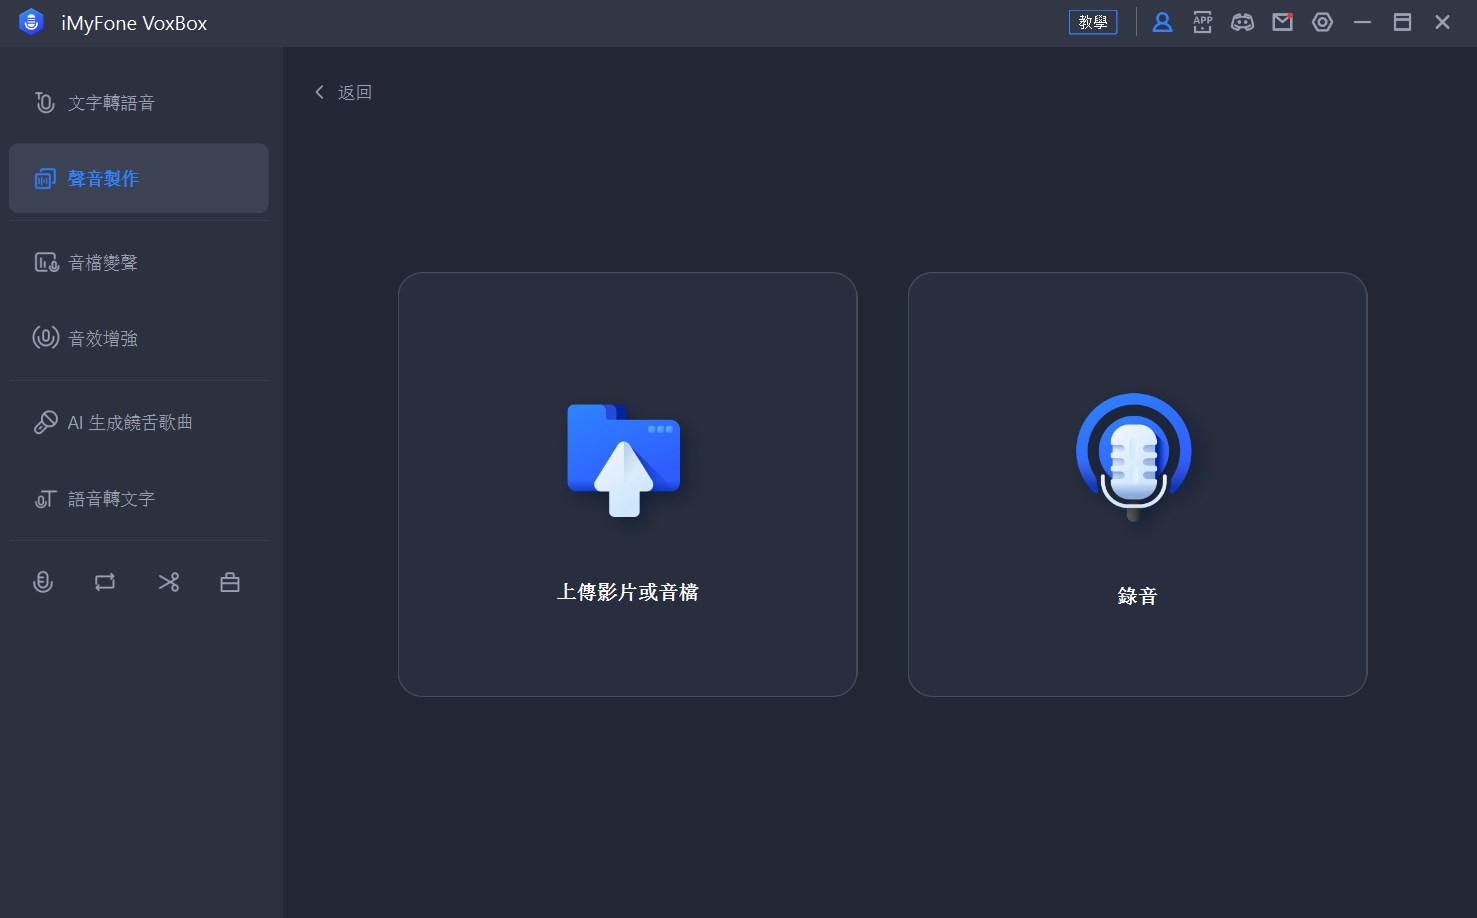Select the scissors audio trimming tool

pyautogui.click(x=168, y=581)
